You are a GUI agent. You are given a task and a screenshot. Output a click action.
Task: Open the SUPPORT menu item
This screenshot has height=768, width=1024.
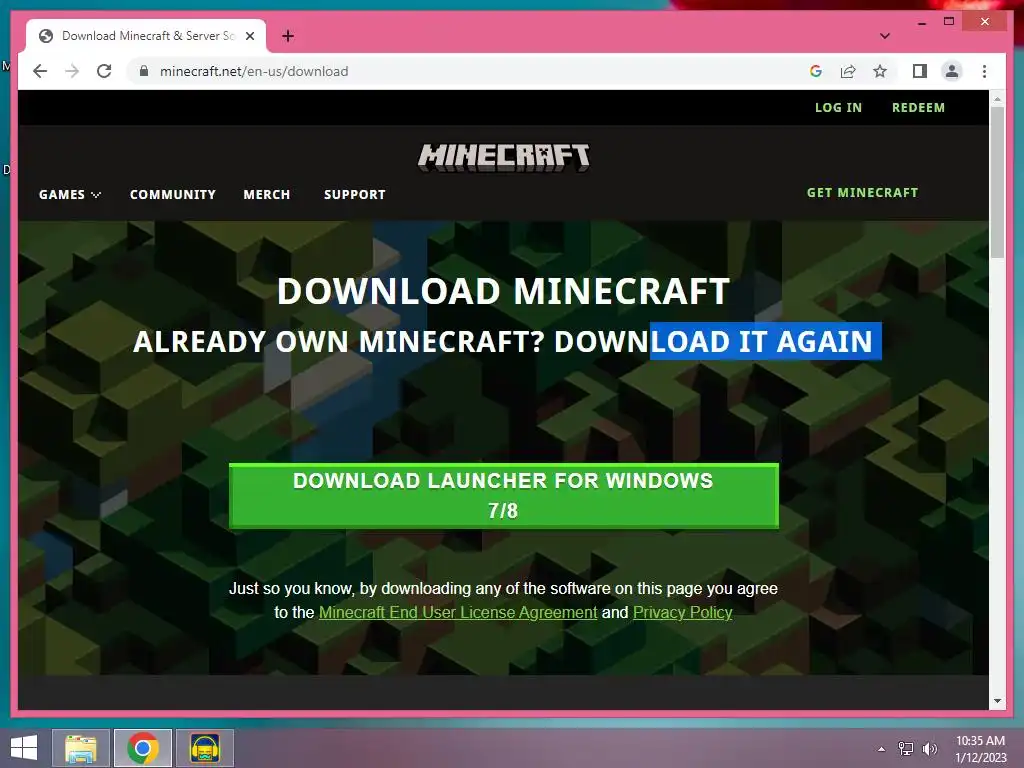coord(355,195)
